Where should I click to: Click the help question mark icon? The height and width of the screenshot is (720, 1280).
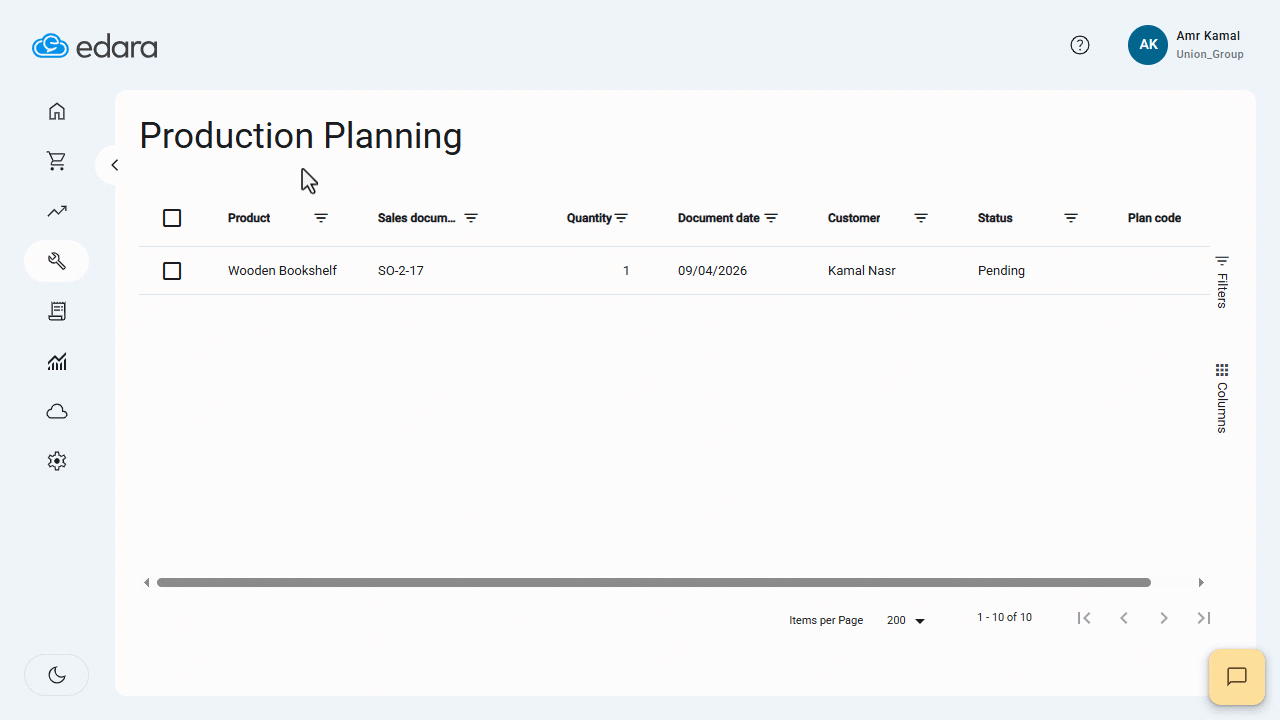click(1080, 45)
